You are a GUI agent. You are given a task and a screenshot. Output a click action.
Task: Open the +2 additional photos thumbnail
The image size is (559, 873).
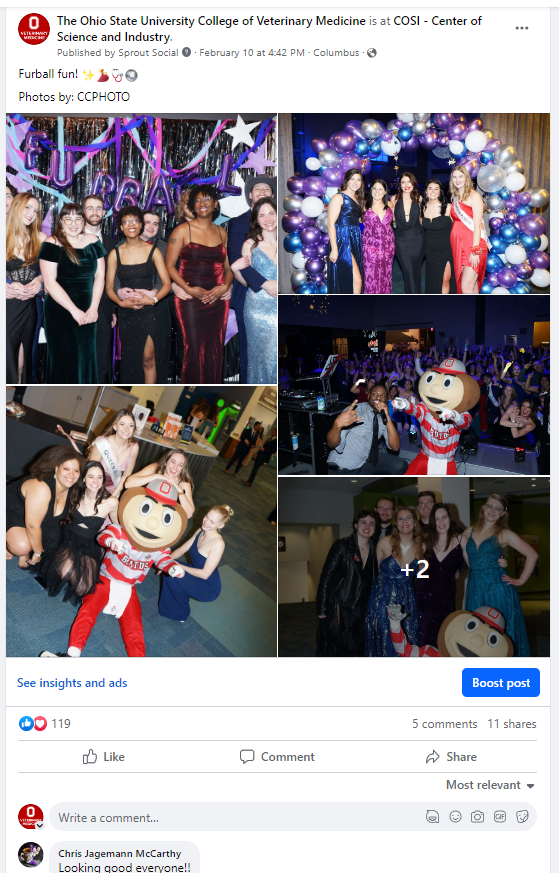click(414, 567)
